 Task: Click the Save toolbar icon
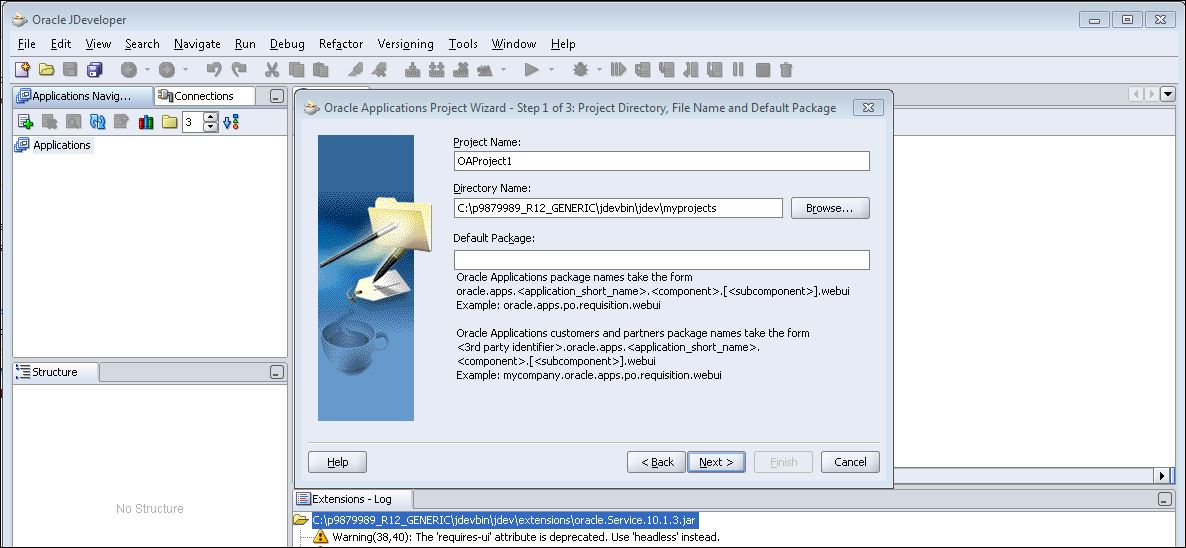click(x=70, y=70)
